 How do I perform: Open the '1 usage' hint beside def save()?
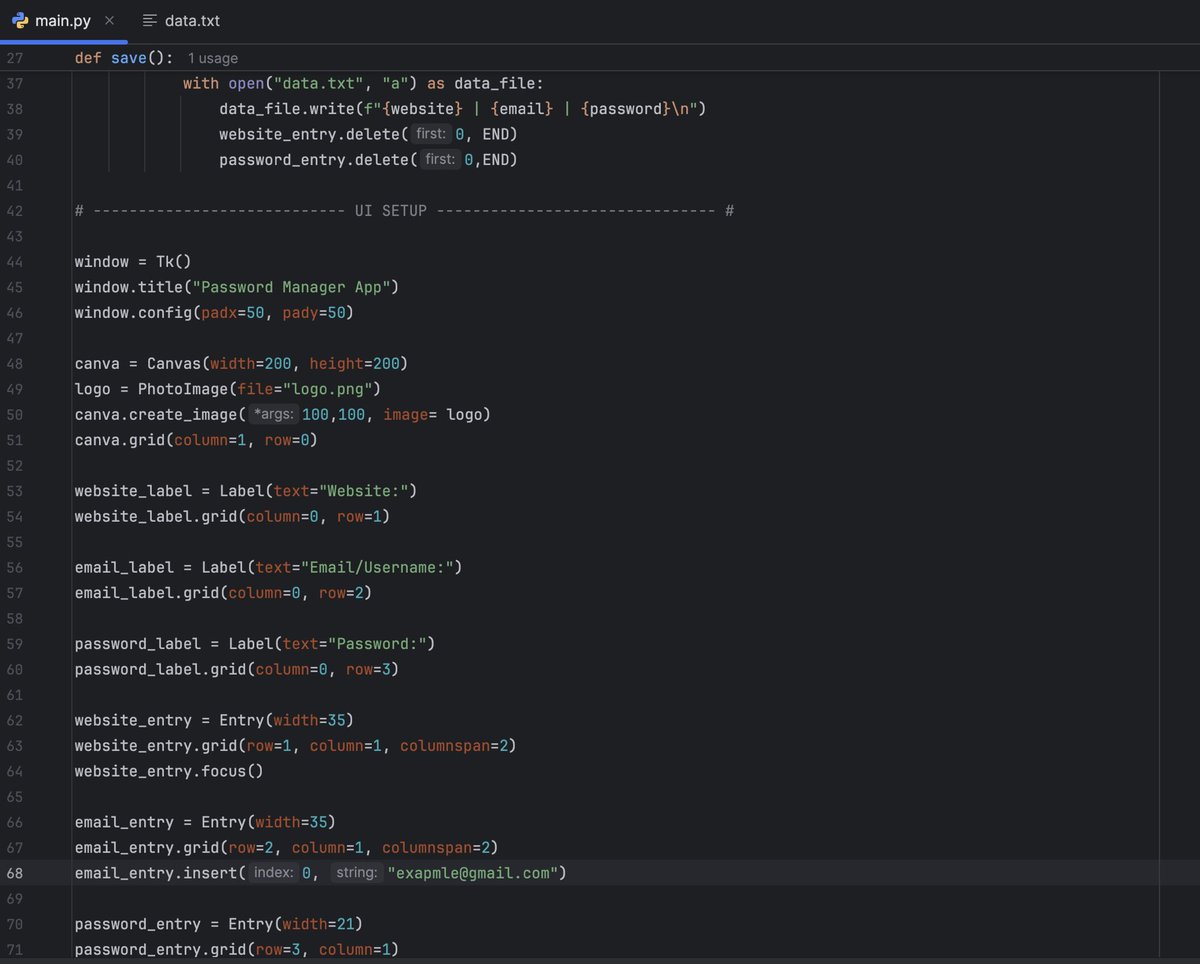point(213,59)
